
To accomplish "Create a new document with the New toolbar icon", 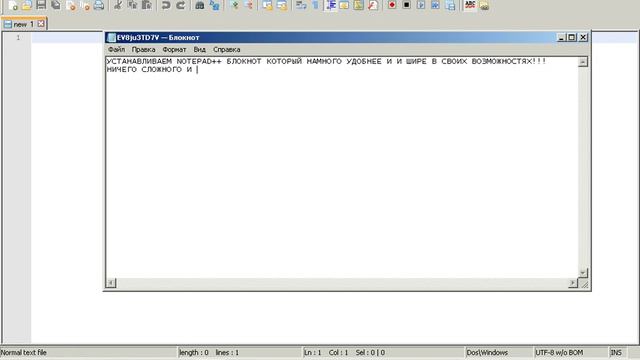I will click(12, 5).
